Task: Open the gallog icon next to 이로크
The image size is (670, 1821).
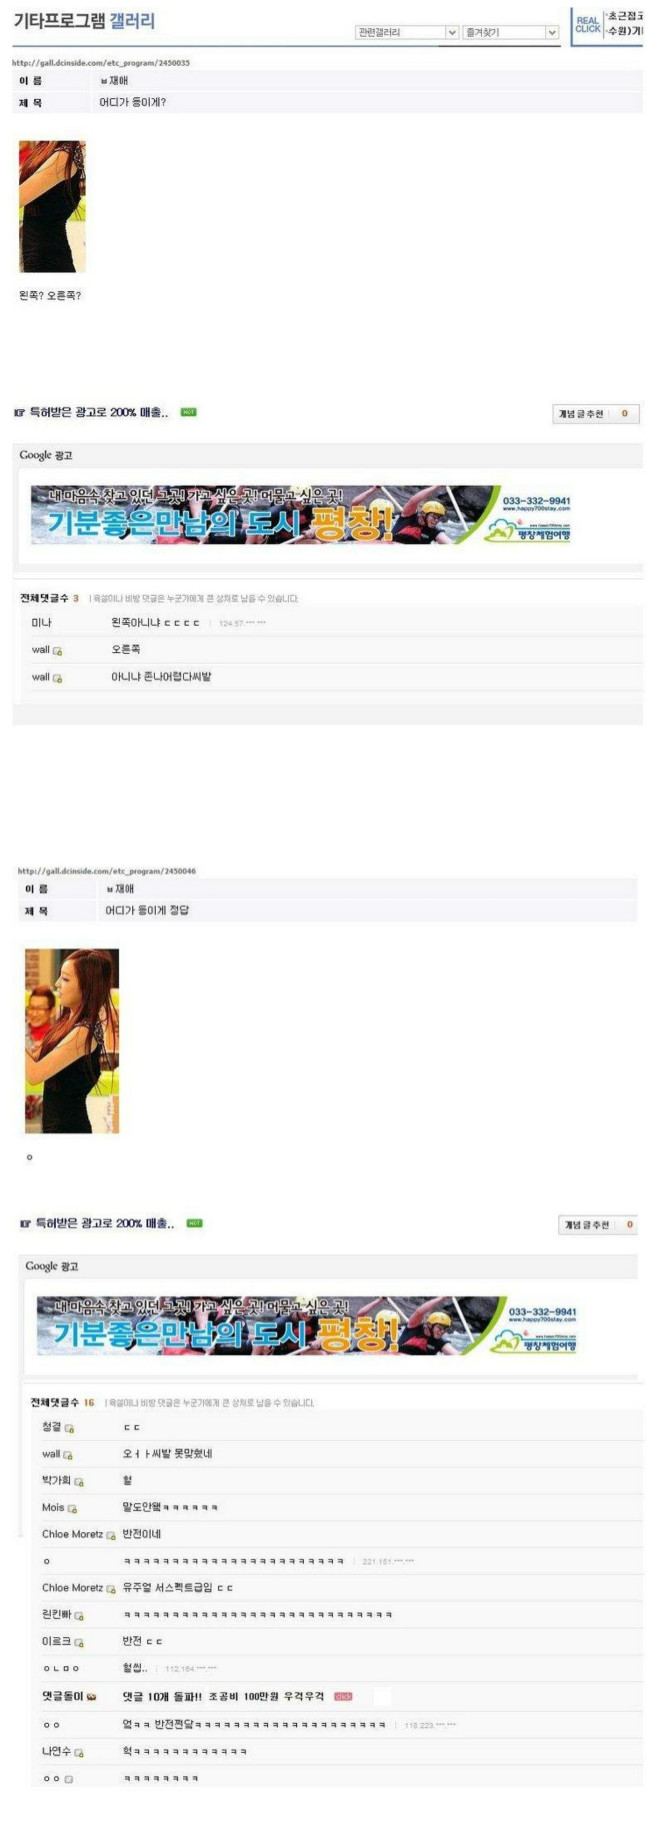Action: 79,1642
